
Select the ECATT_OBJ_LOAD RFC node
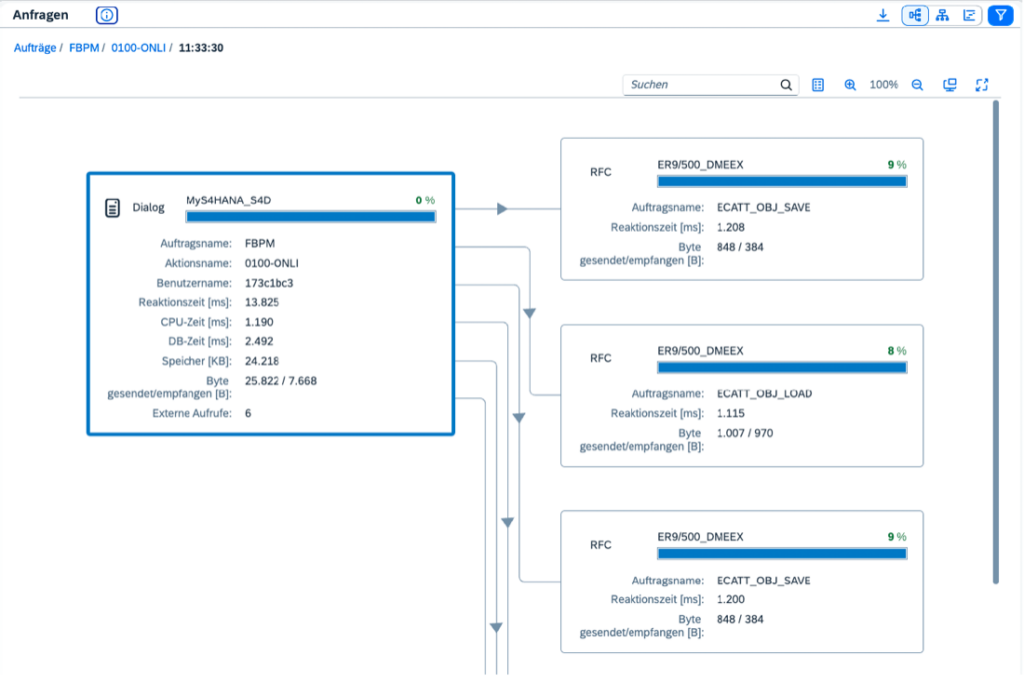[x=742, y=396]
